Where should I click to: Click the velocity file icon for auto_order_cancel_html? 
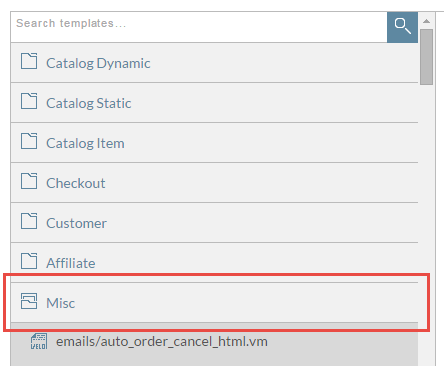39,341
